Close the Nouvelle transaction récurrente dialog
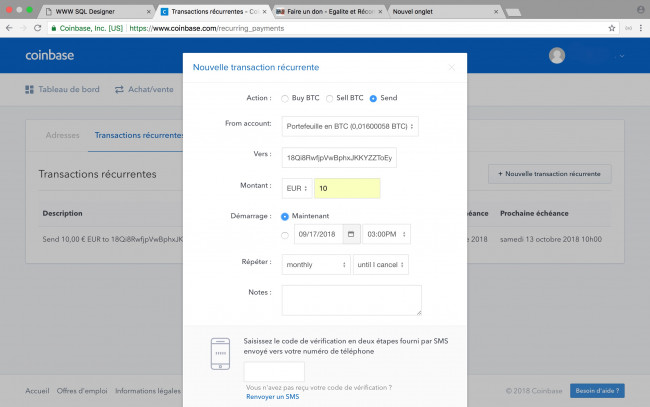Image resolution: width=650 pixels, height=407 pixels. coord(451,68)
